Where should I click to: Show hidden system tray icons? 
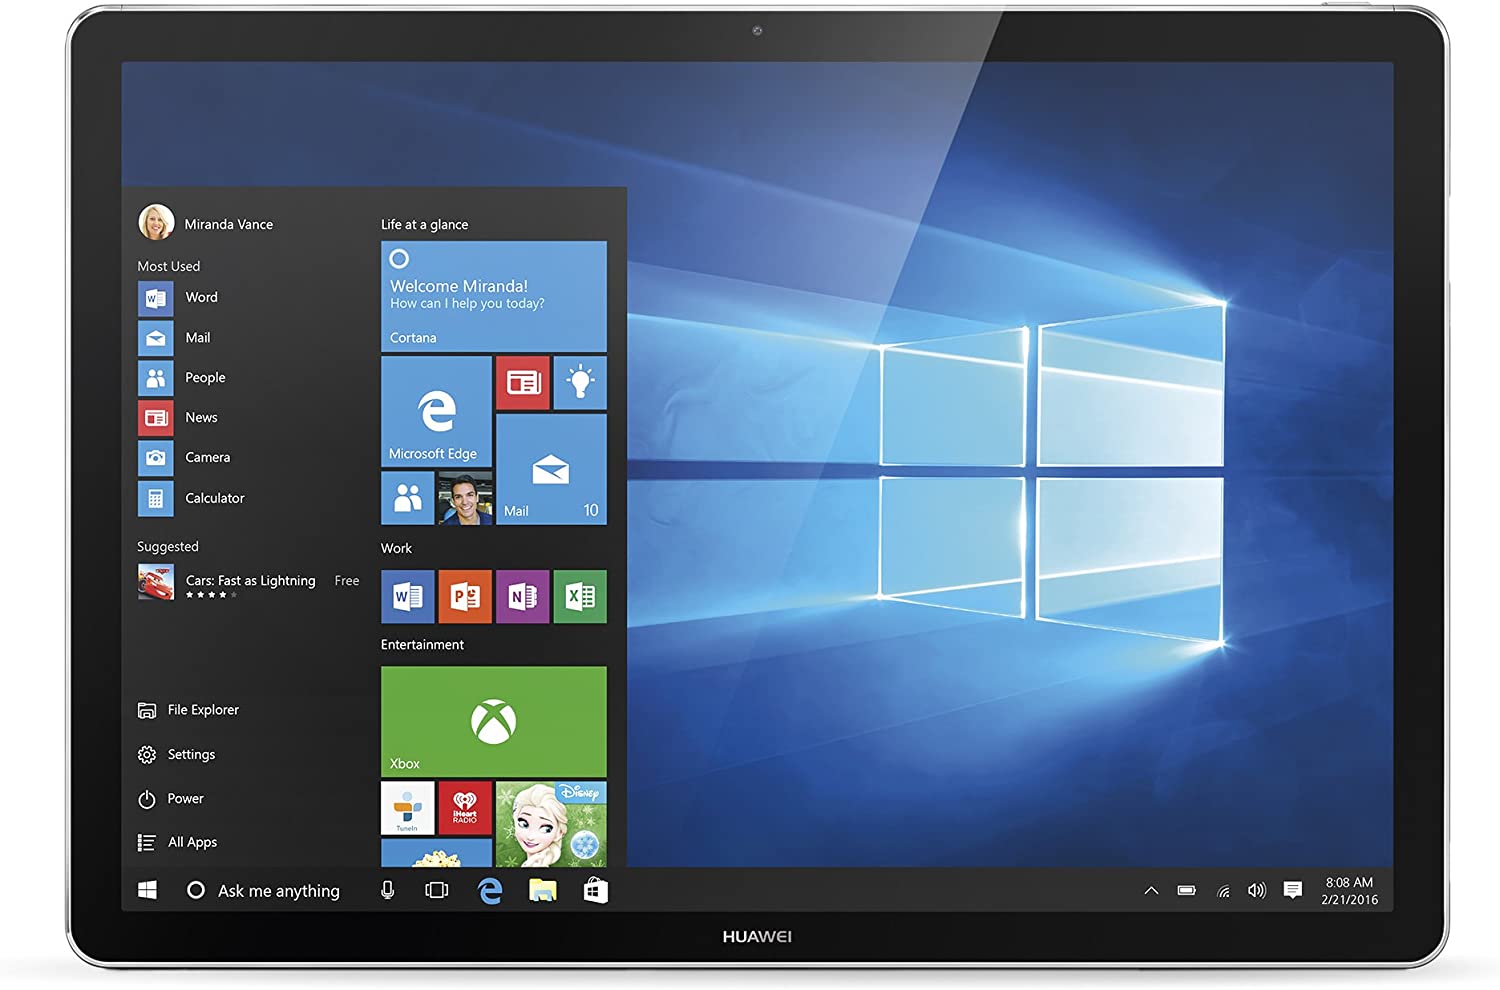tap(1151, 890)
